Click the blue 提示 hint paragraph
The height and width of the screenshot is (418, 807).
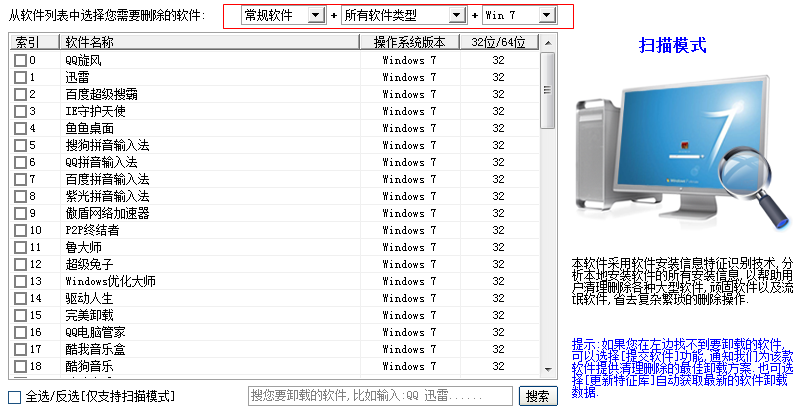(x=682, y=368)
